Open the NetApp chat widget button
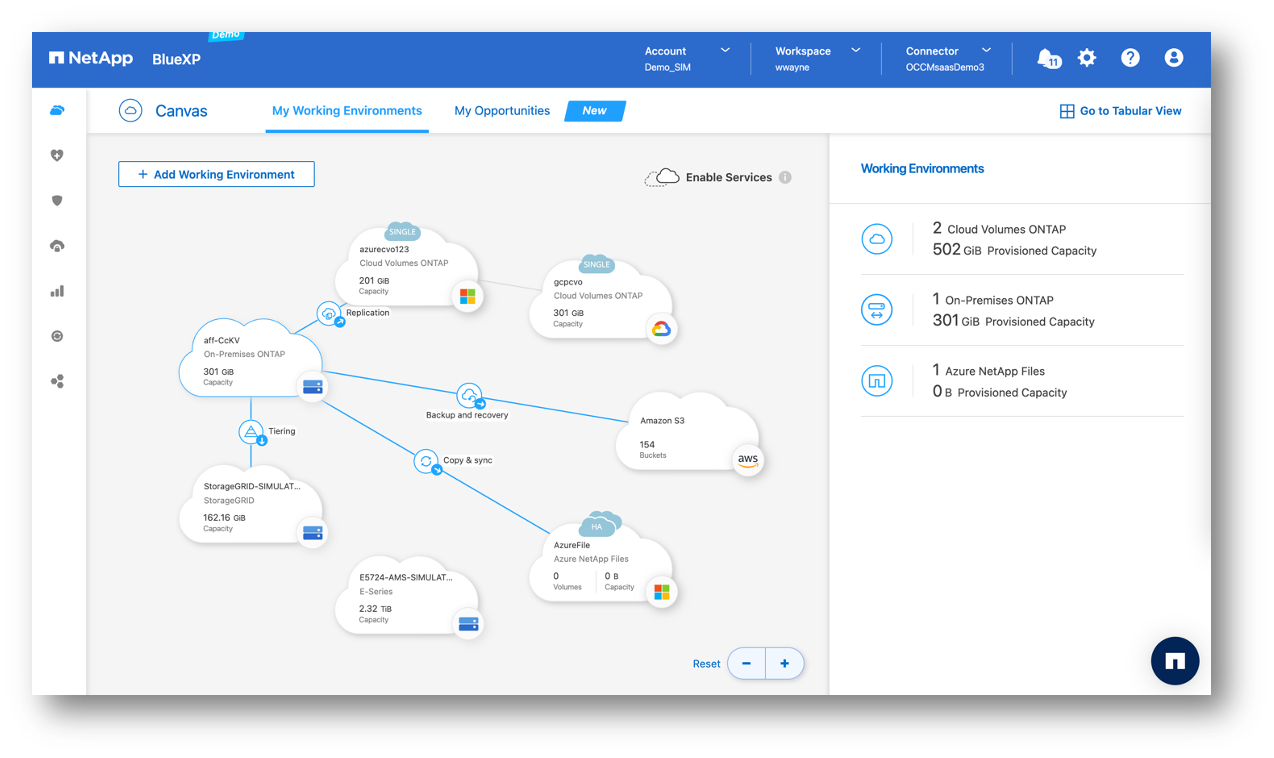1274x758 pixels. pyautogui.click(x=1175, y=660)
